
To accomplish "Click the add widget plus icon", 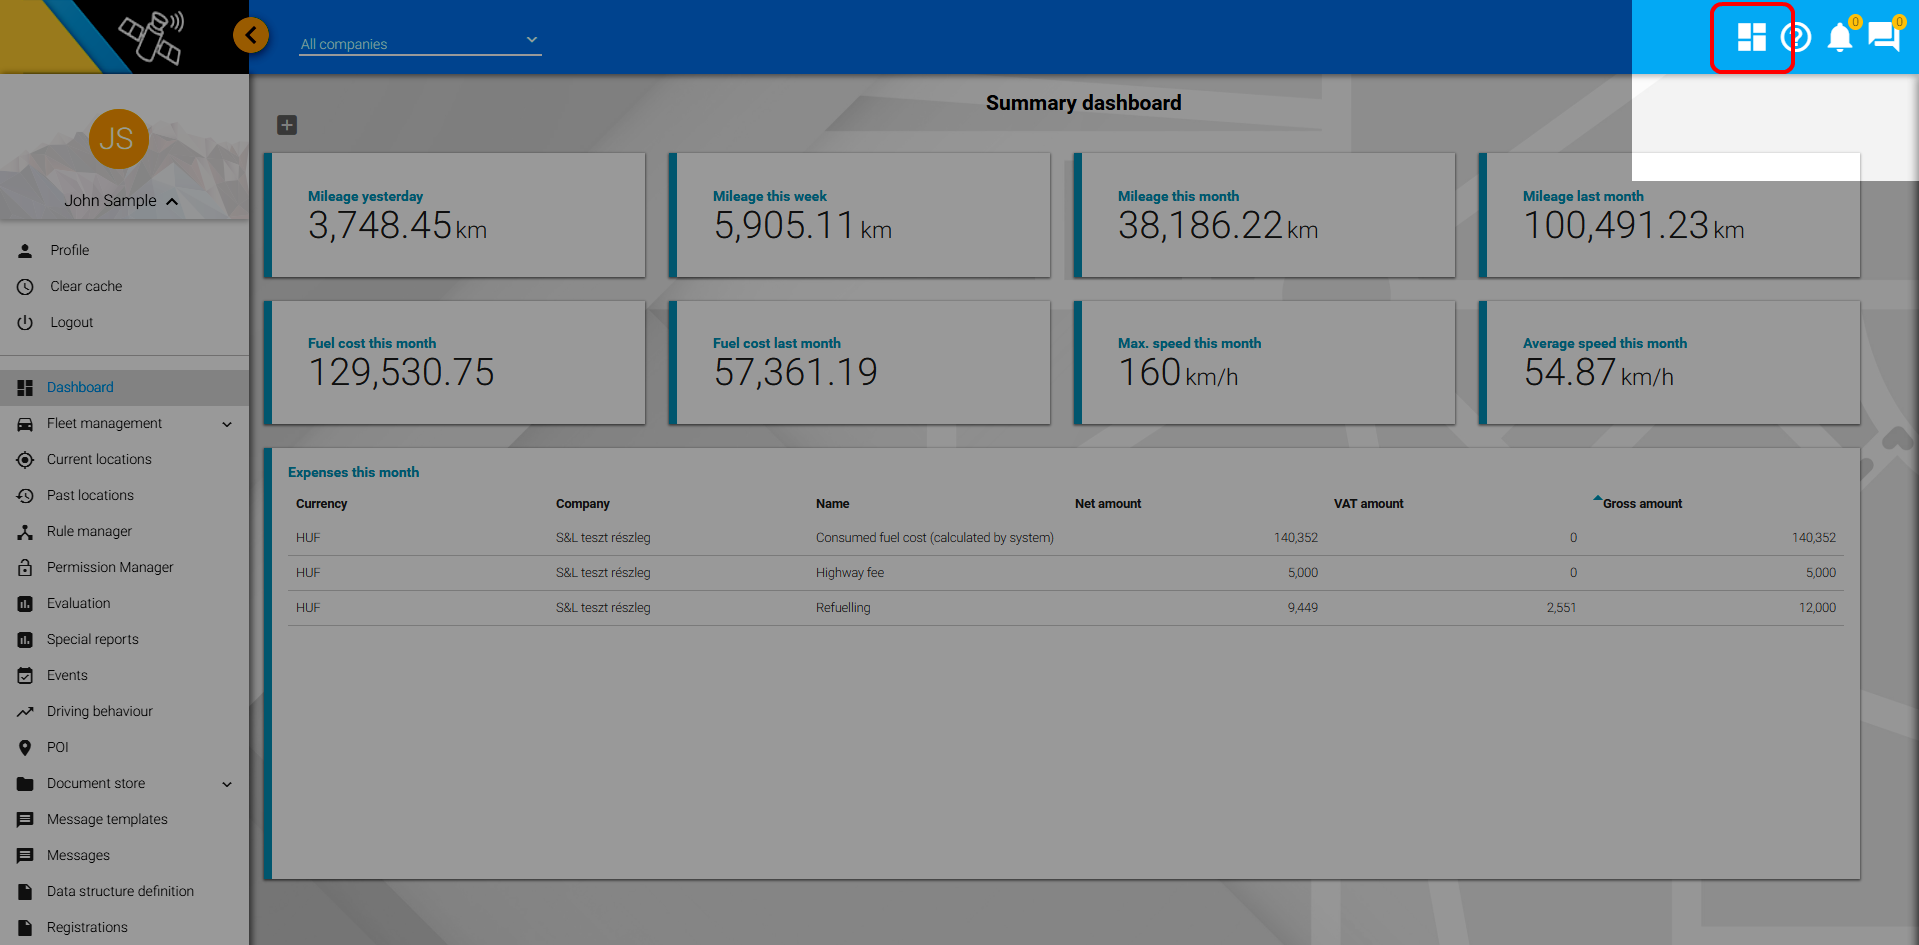I will click(287, 125).
